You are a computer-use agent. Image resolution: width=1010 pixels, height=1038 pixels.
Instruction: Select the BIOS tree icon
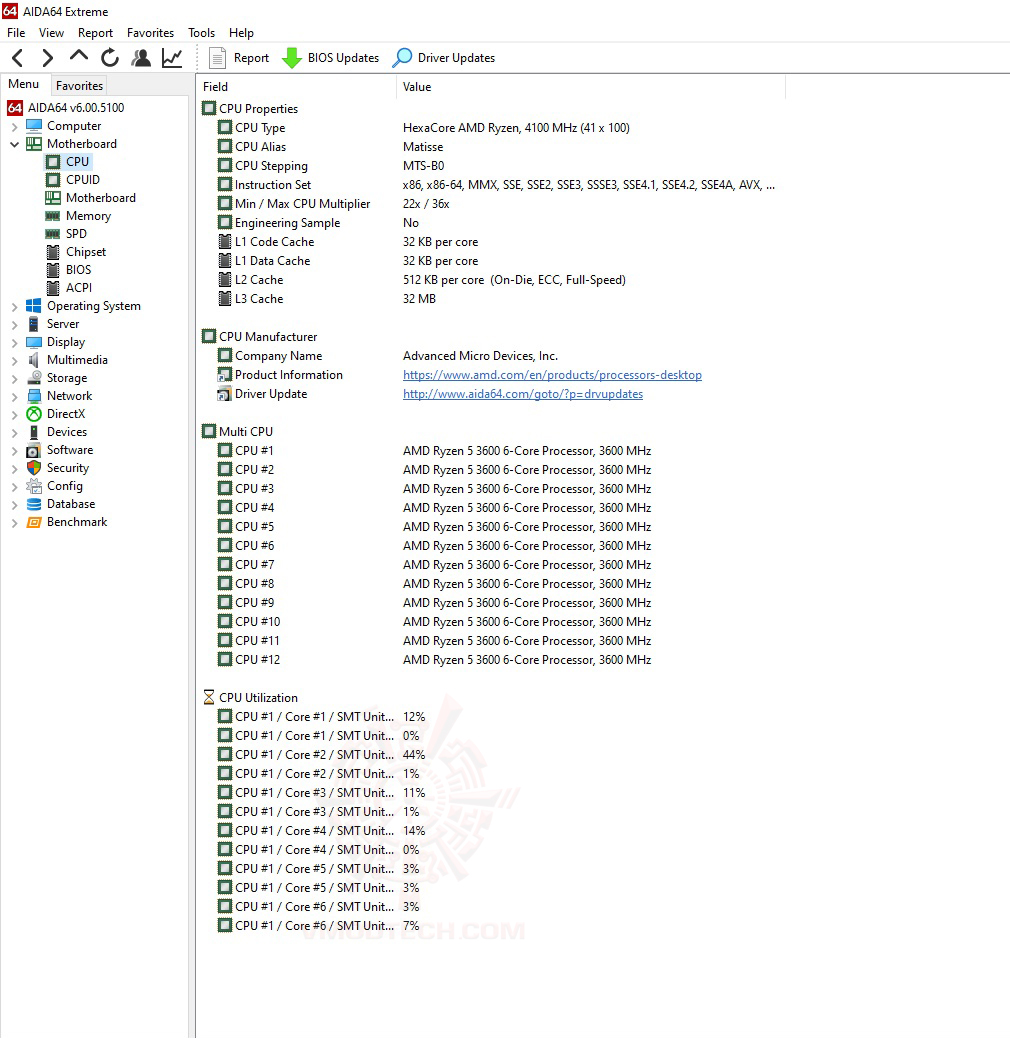coord(53,270)
